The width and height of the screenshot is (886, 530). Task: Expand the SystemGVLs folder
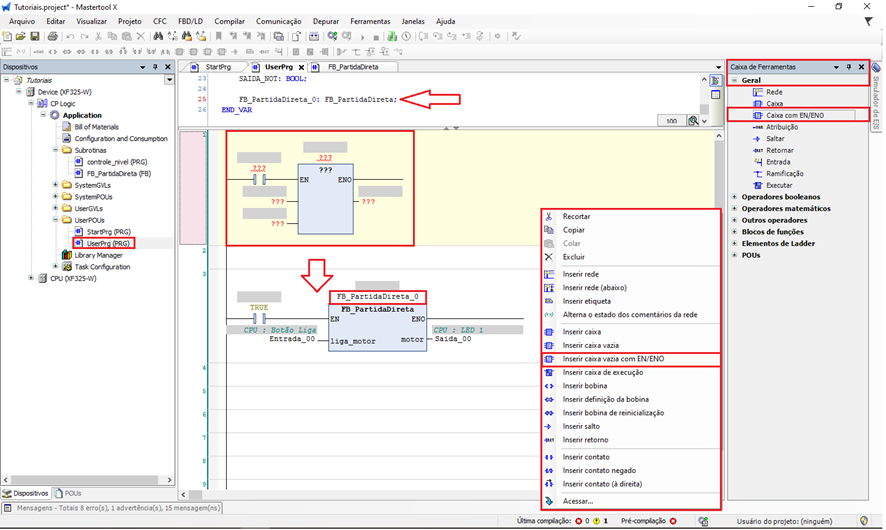(x=55, y=185)
